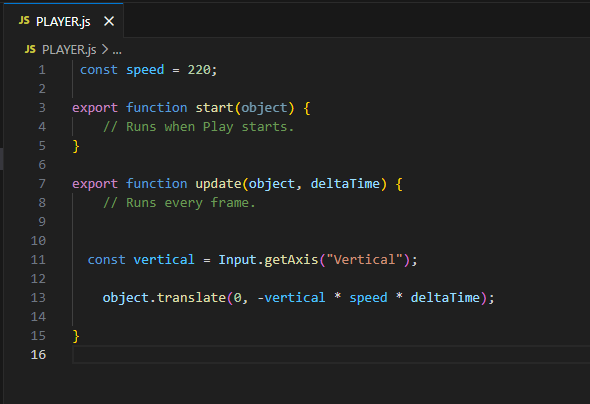This screenshot has width=590, height=404.
Task: Place the cursor on the 'speed' constant declaration
Action: (145, 70)
